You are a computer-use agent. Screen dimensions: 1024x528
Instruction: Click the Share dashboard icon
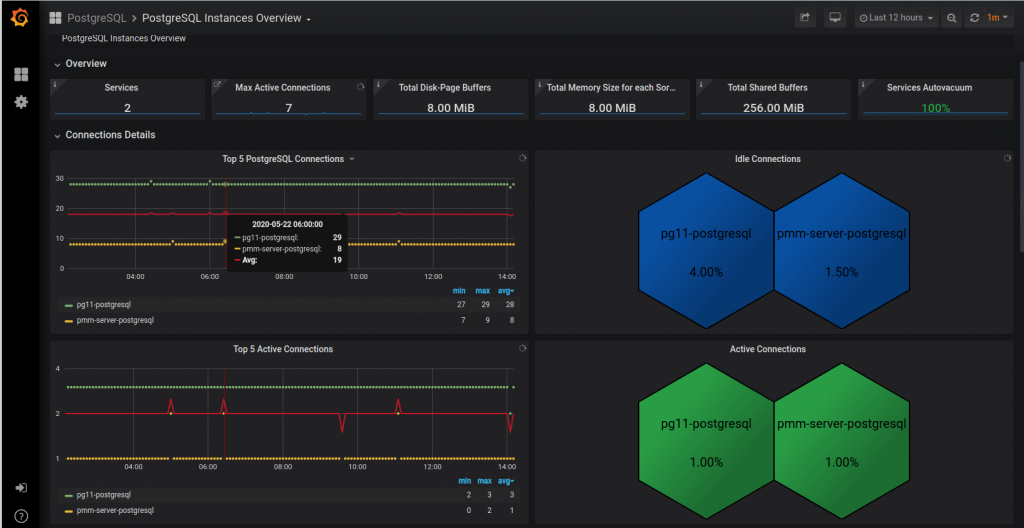(805, 18)
